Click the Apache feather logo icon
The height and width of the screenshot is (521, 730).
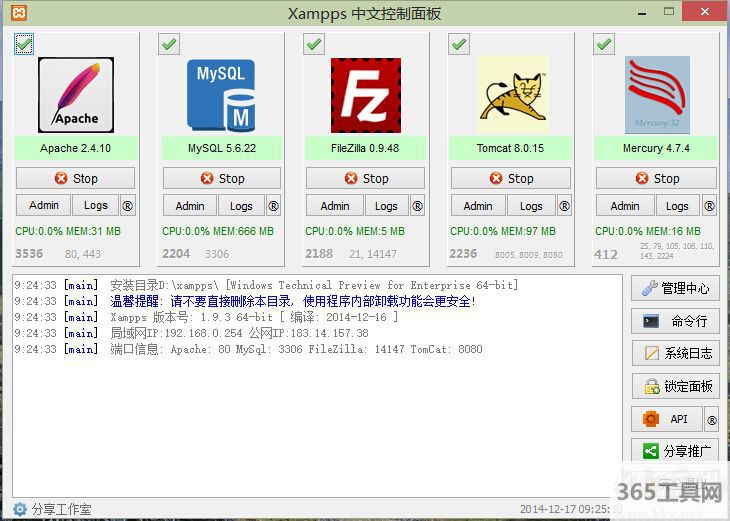76,95
